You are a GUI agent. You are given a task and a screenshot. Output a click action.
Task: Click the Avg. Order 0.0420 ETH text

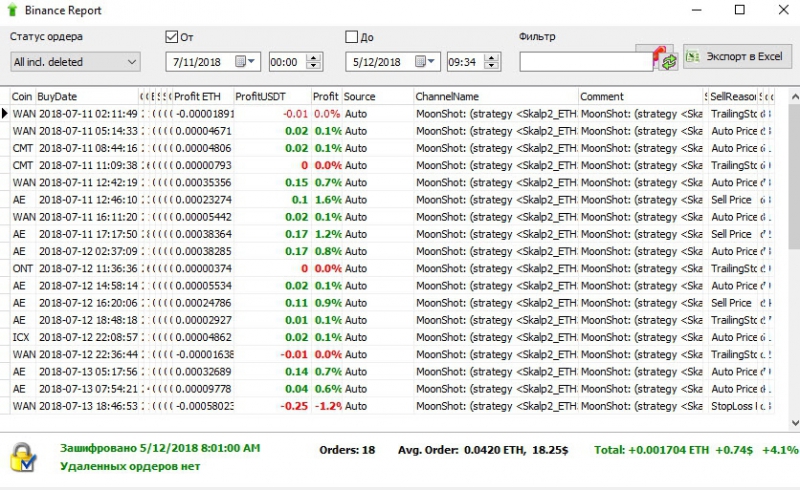coord(483,450)
